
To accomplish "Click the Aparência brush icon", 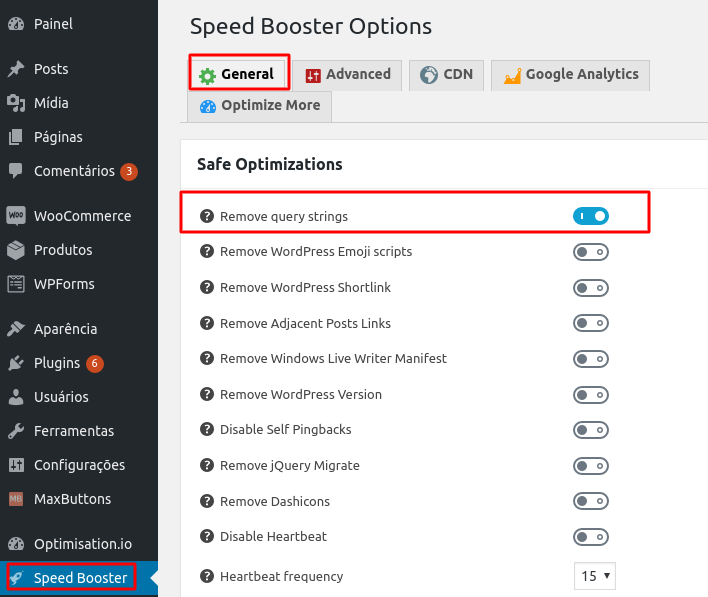I will tap(16, 329).
